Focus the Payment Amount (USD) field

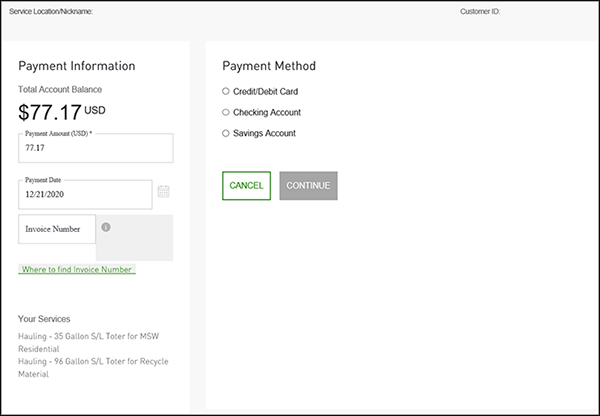[95, 149]
